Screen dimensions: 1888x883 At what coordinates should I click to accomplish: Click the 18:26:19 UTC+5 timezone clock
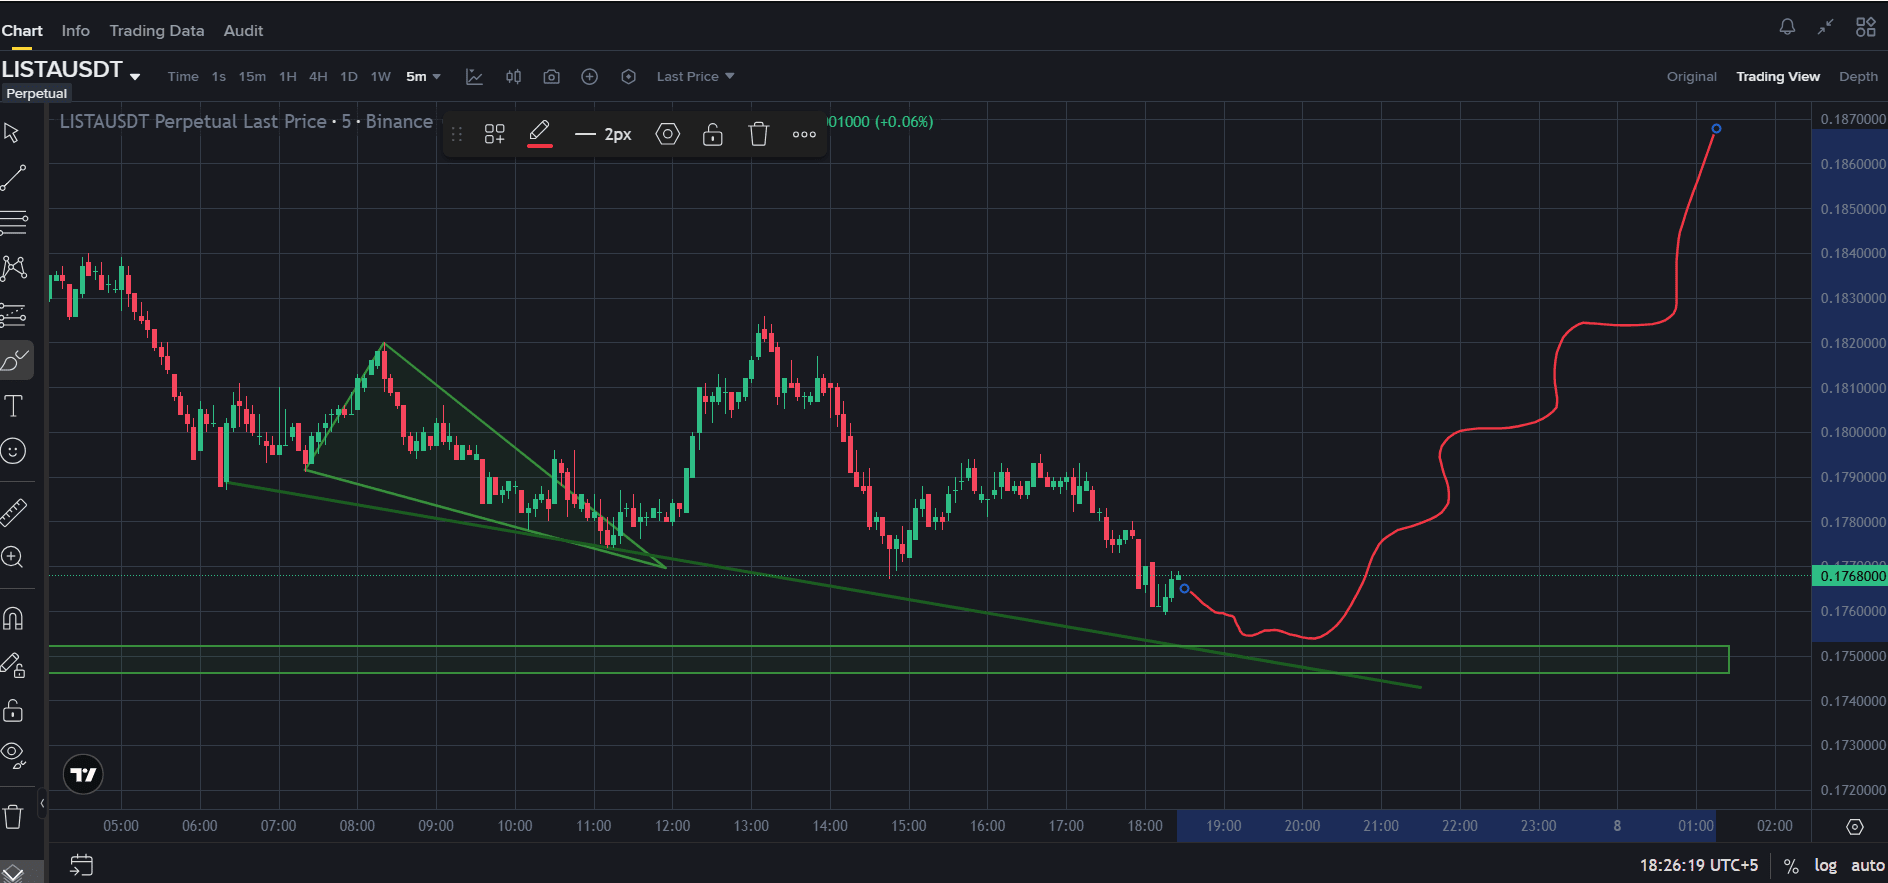pos(1698,866)
